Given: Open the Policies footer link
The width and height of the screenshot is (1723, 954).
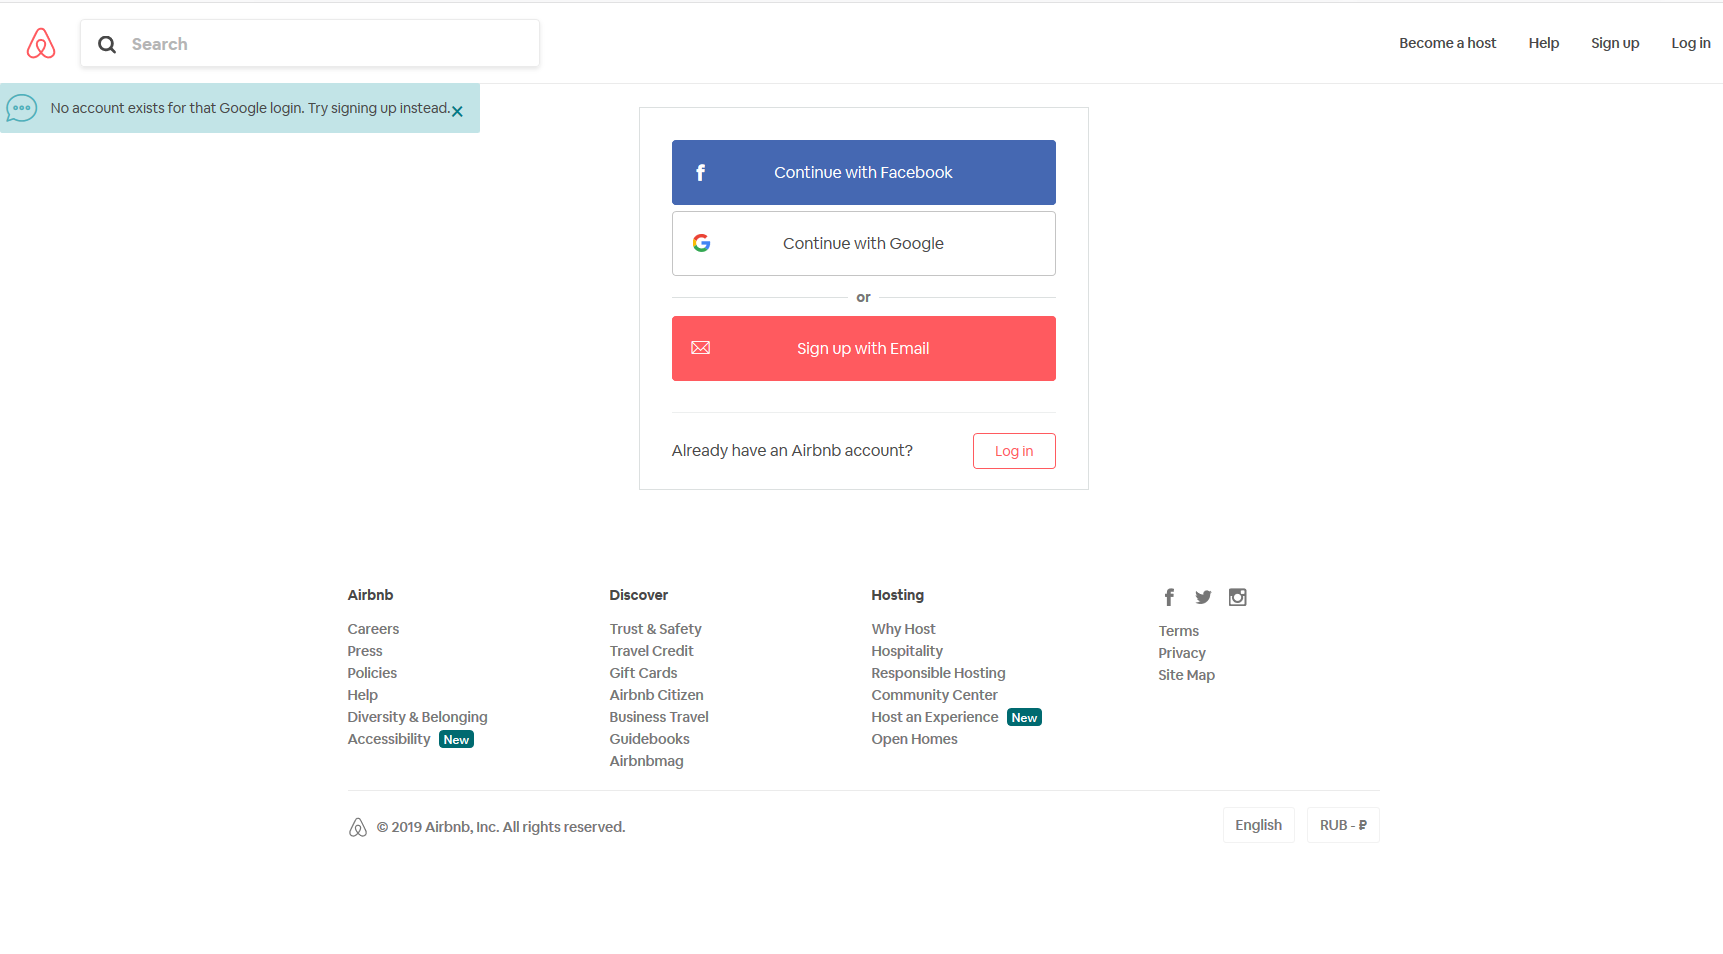Looking at the screenshot, I should [372, 673].
